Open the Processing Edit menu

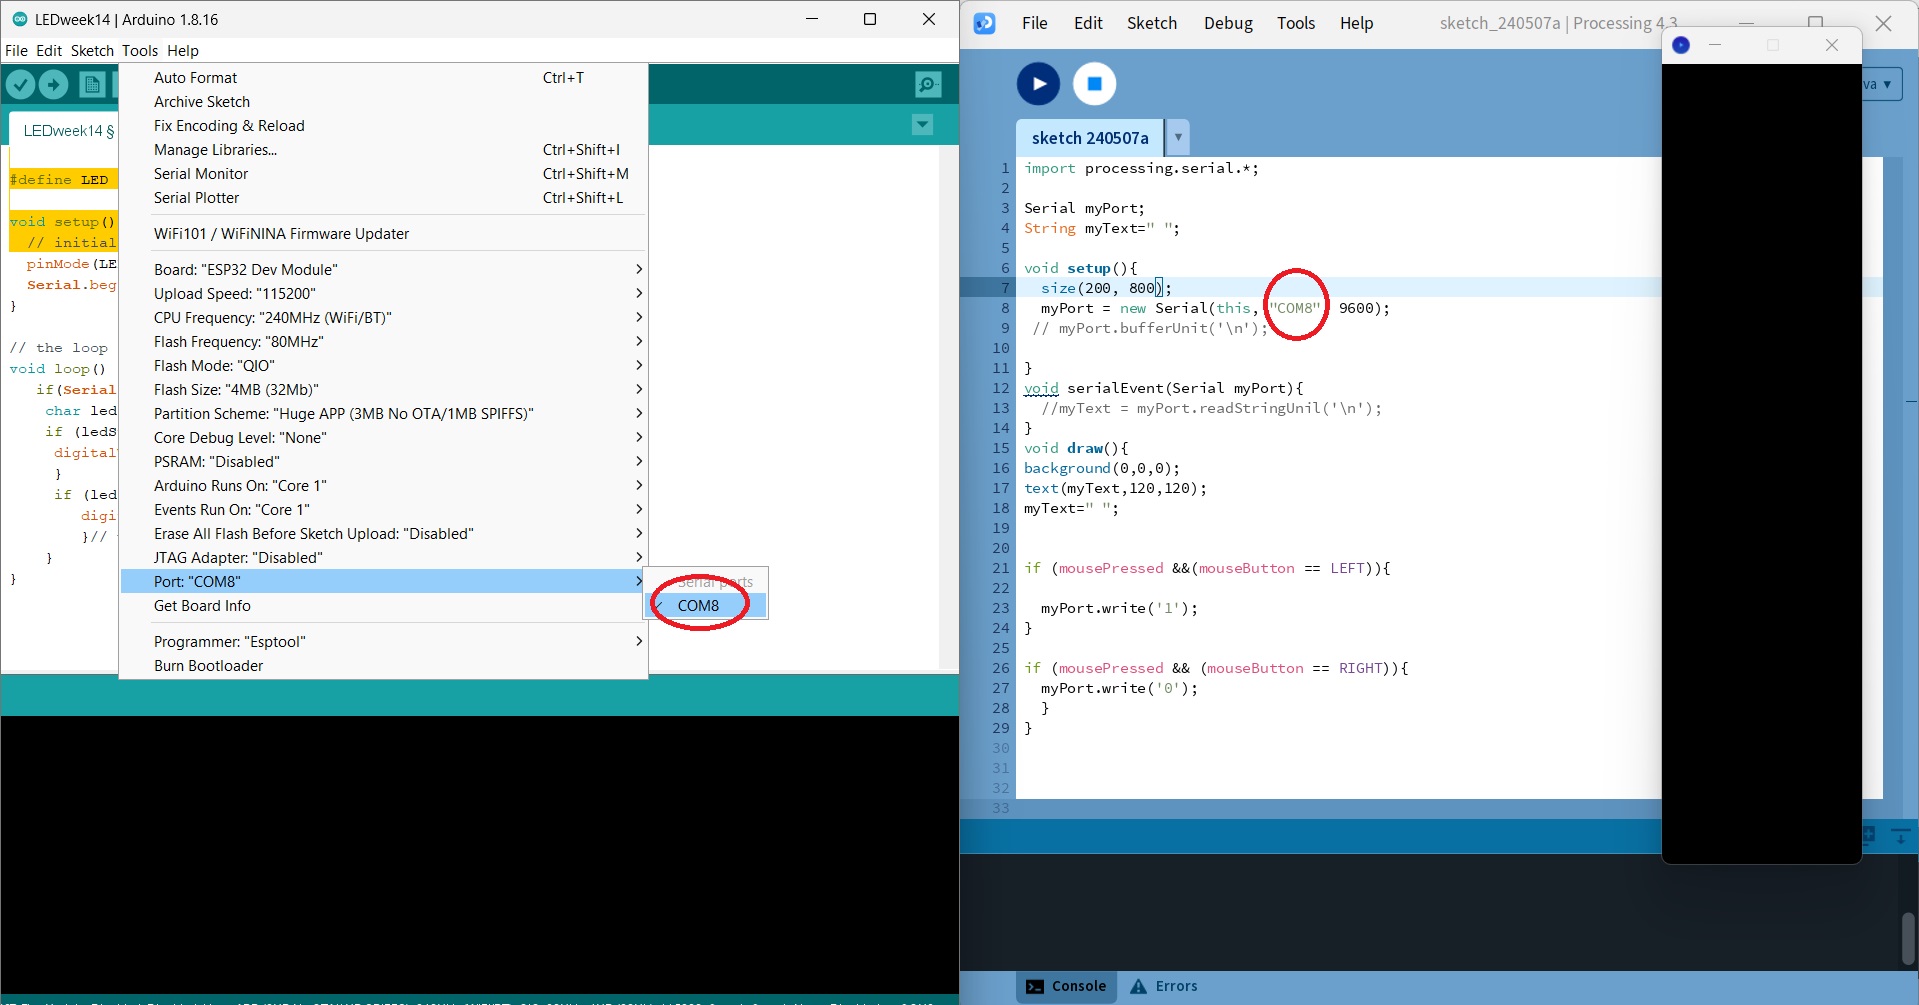pos(1088,23)
